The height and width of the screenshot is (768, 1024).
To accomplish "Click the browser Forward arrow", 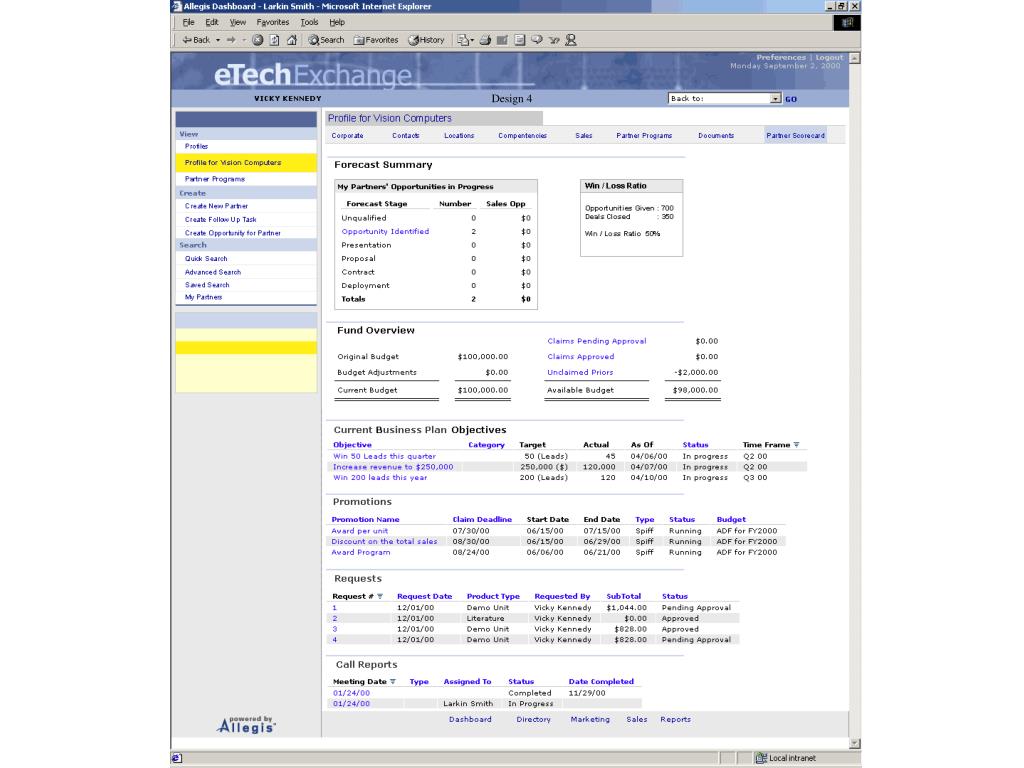I will pos(231,40).
